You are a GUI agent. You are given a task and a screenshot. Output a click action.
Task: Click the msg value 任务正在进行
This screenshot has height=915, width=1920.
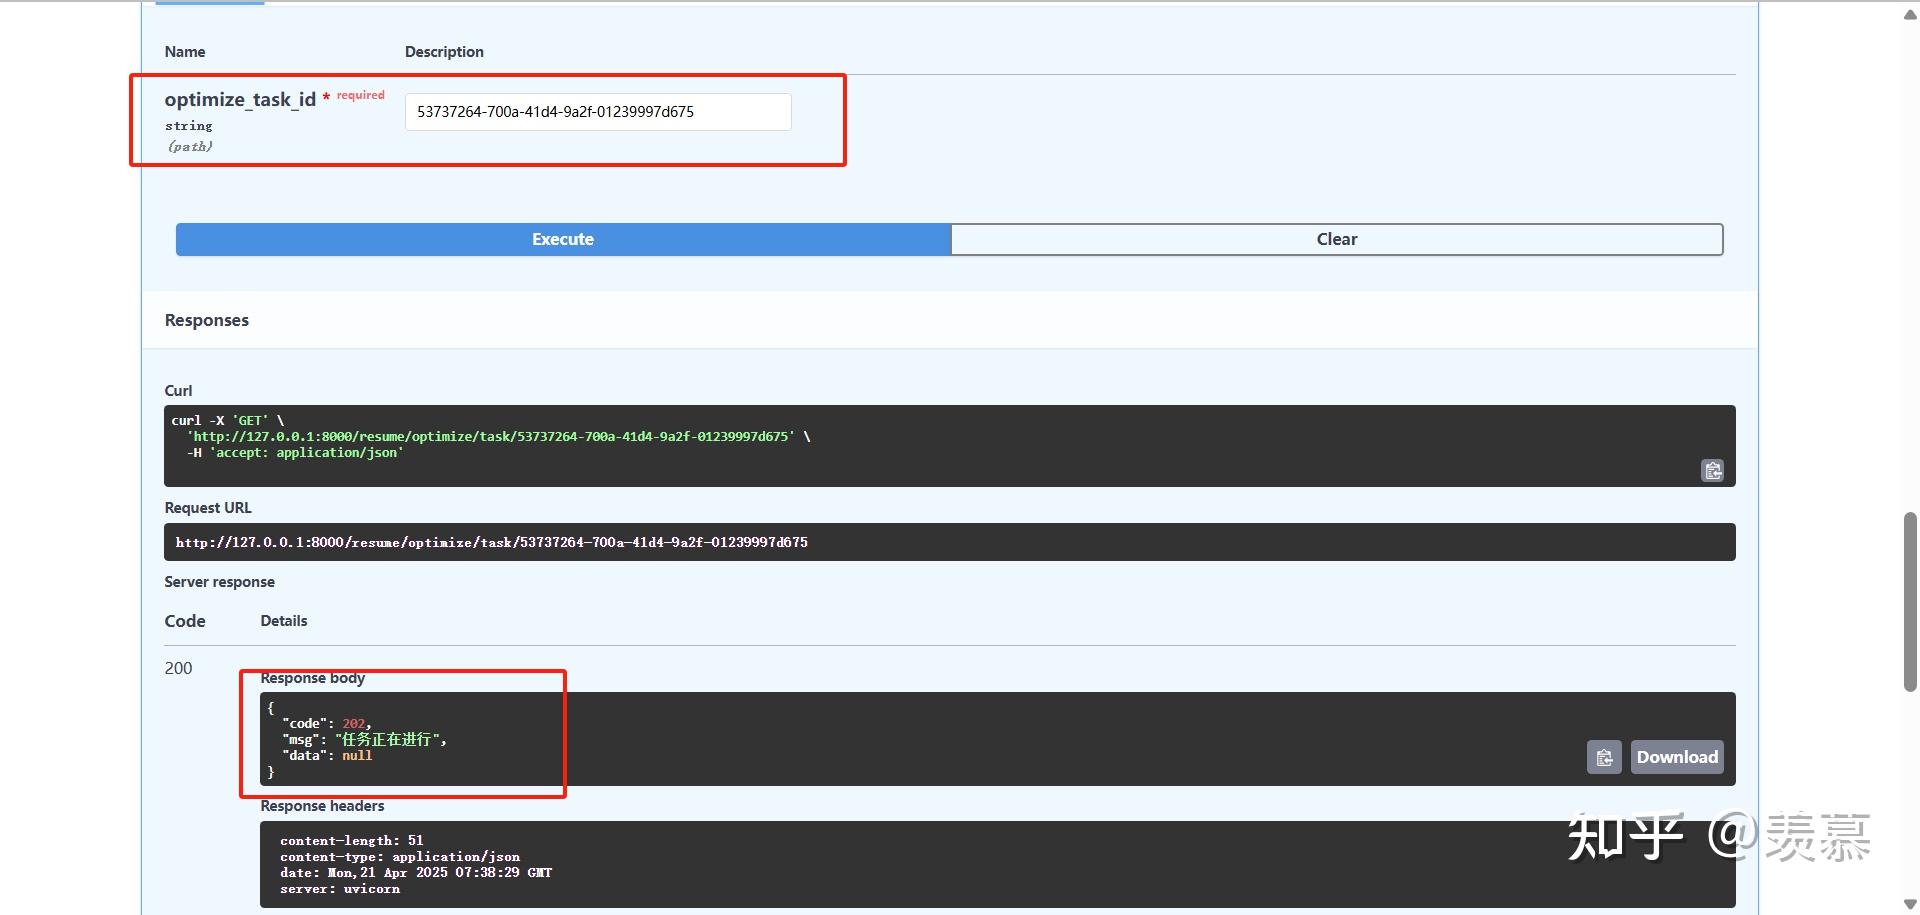[x=390, y=739]
